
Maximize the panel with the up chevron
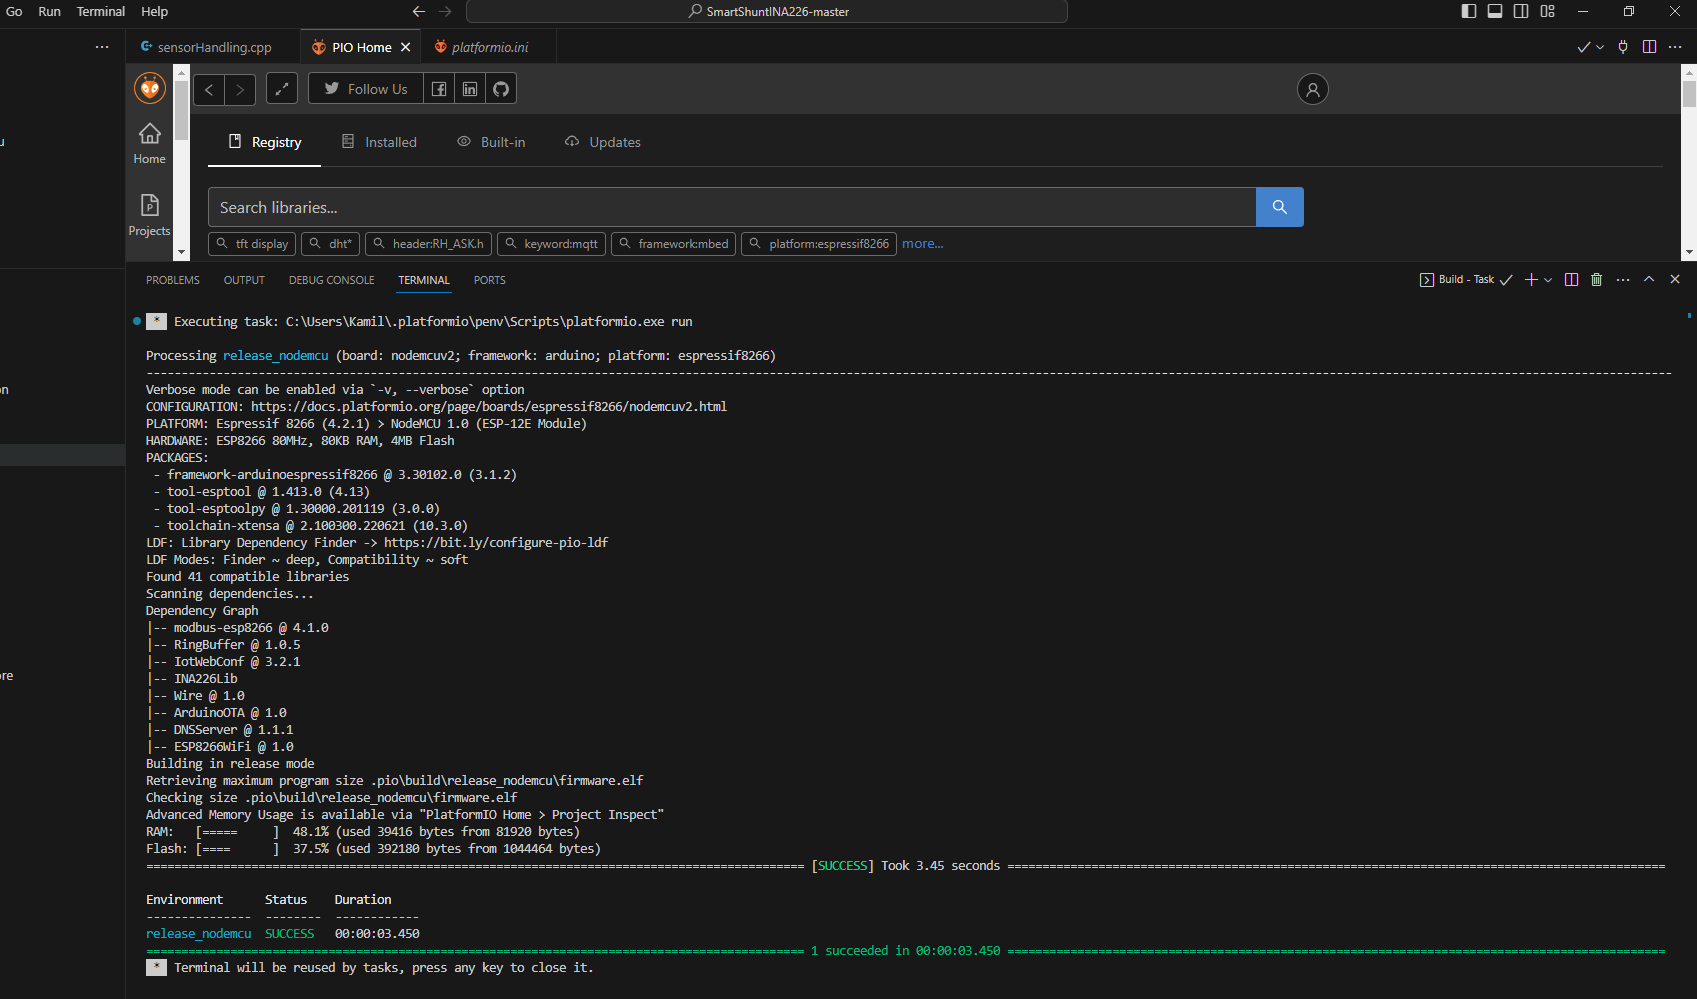[1649, 280]
